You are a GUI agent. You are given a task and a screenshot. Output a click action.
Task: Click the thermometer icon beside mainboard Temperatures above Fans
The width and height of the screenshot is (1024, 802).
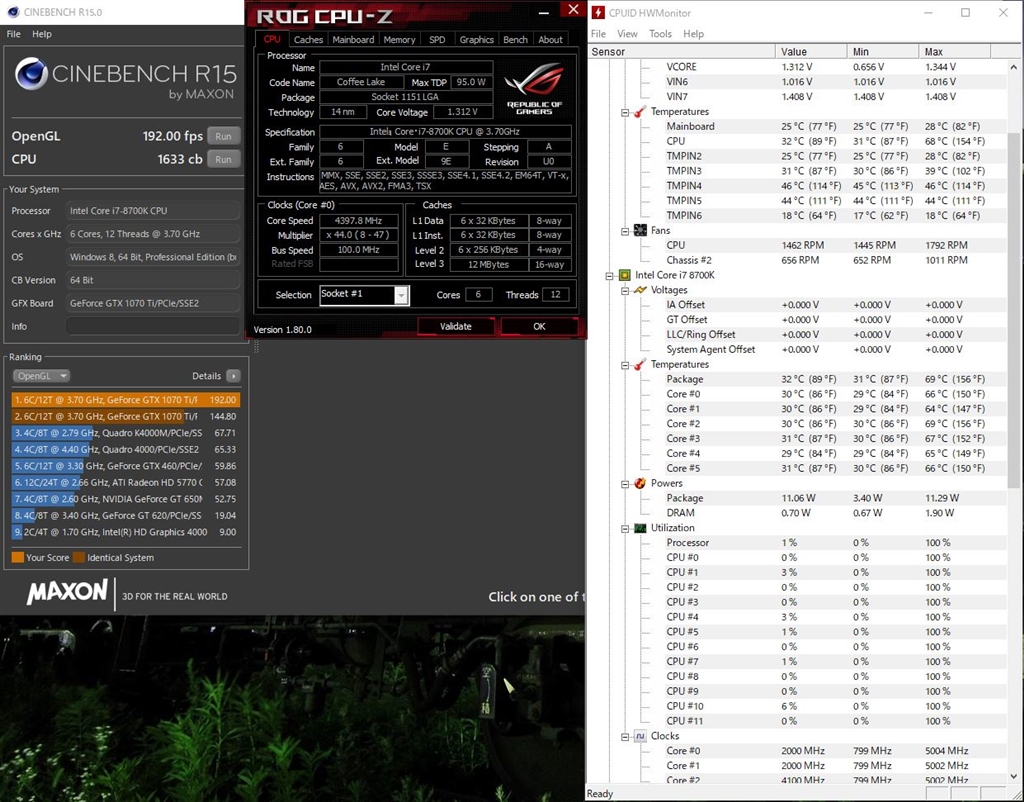click(639, 112)
